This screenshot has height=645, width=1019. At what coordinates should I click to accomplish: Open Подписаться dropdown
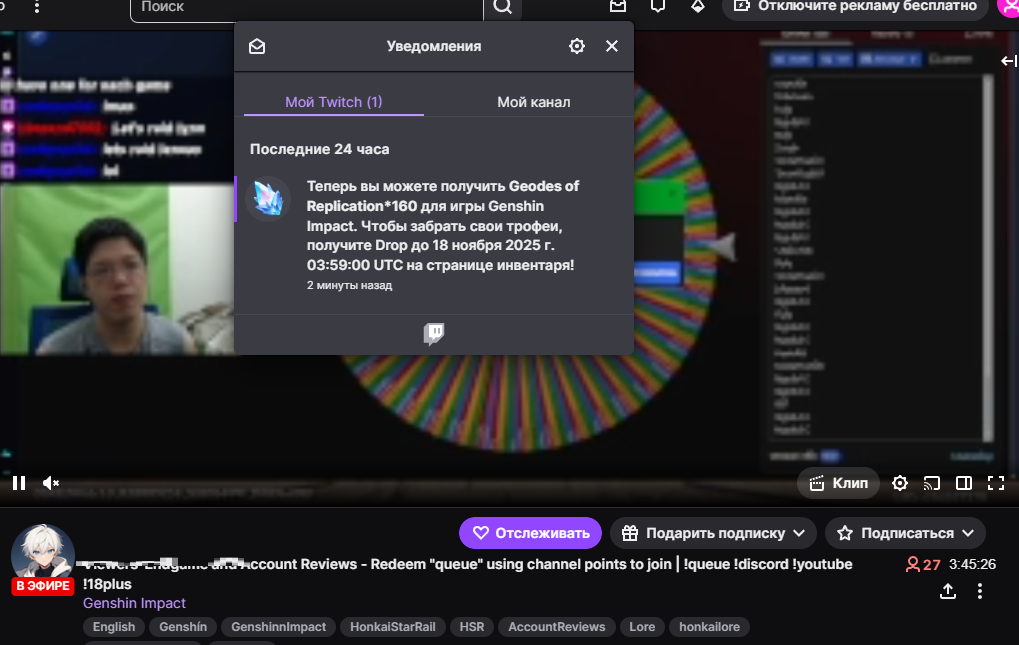coord(905,533)
